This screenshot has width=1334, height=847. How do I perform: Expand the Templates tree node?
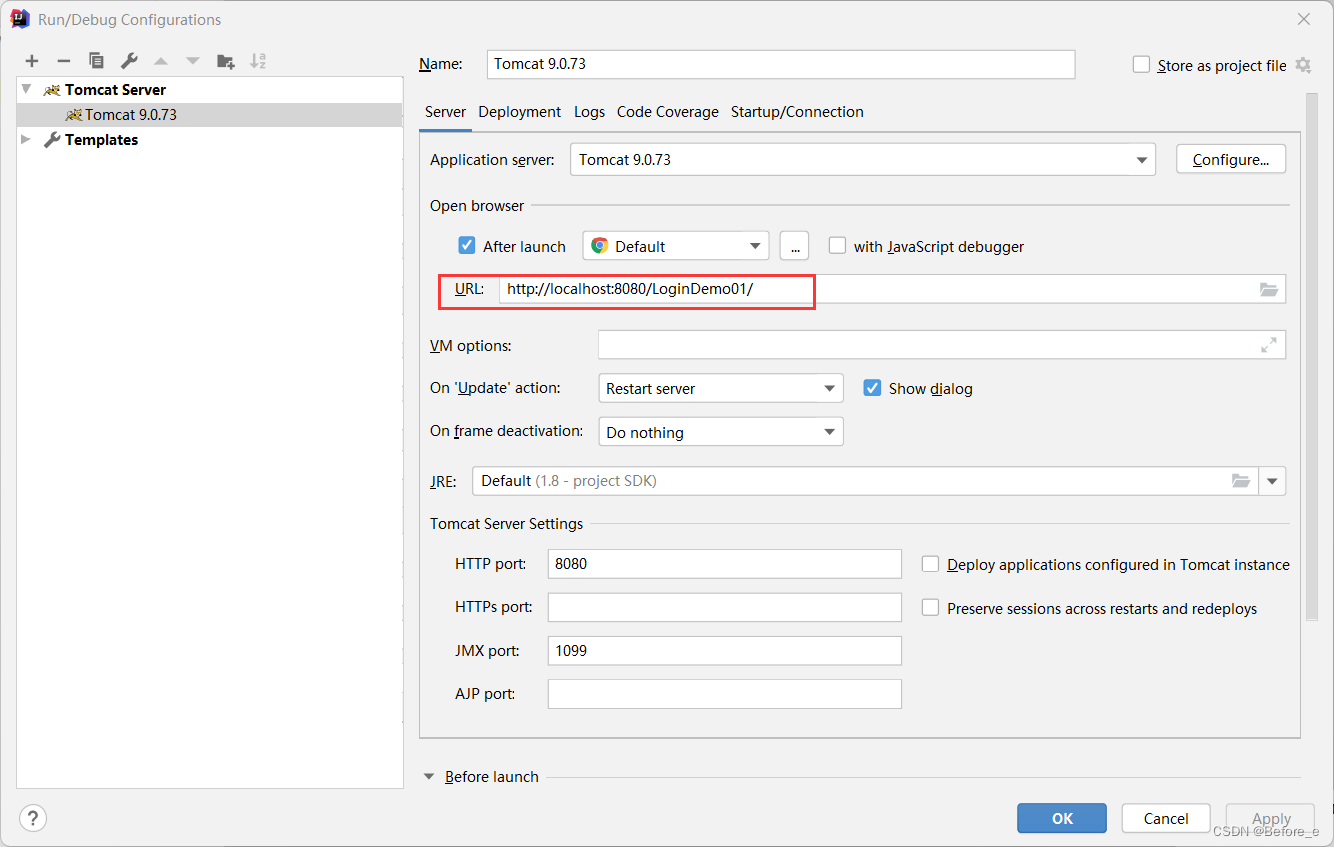(x=27, y=140)
